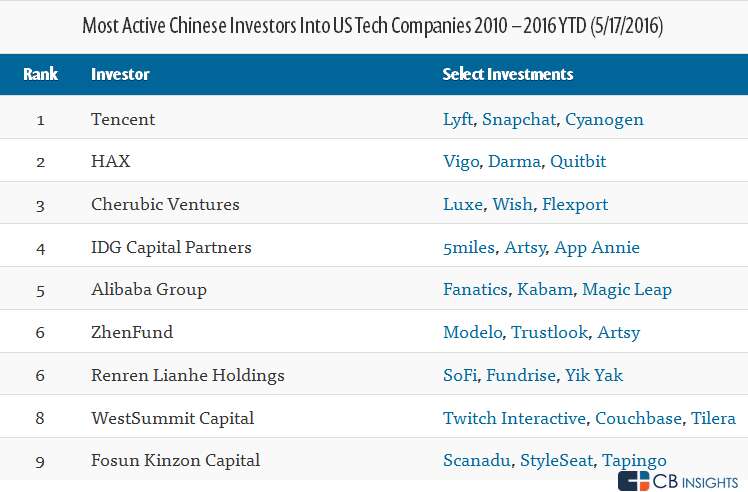
Task: Click the Investor column header
Action: click(118, 75)
